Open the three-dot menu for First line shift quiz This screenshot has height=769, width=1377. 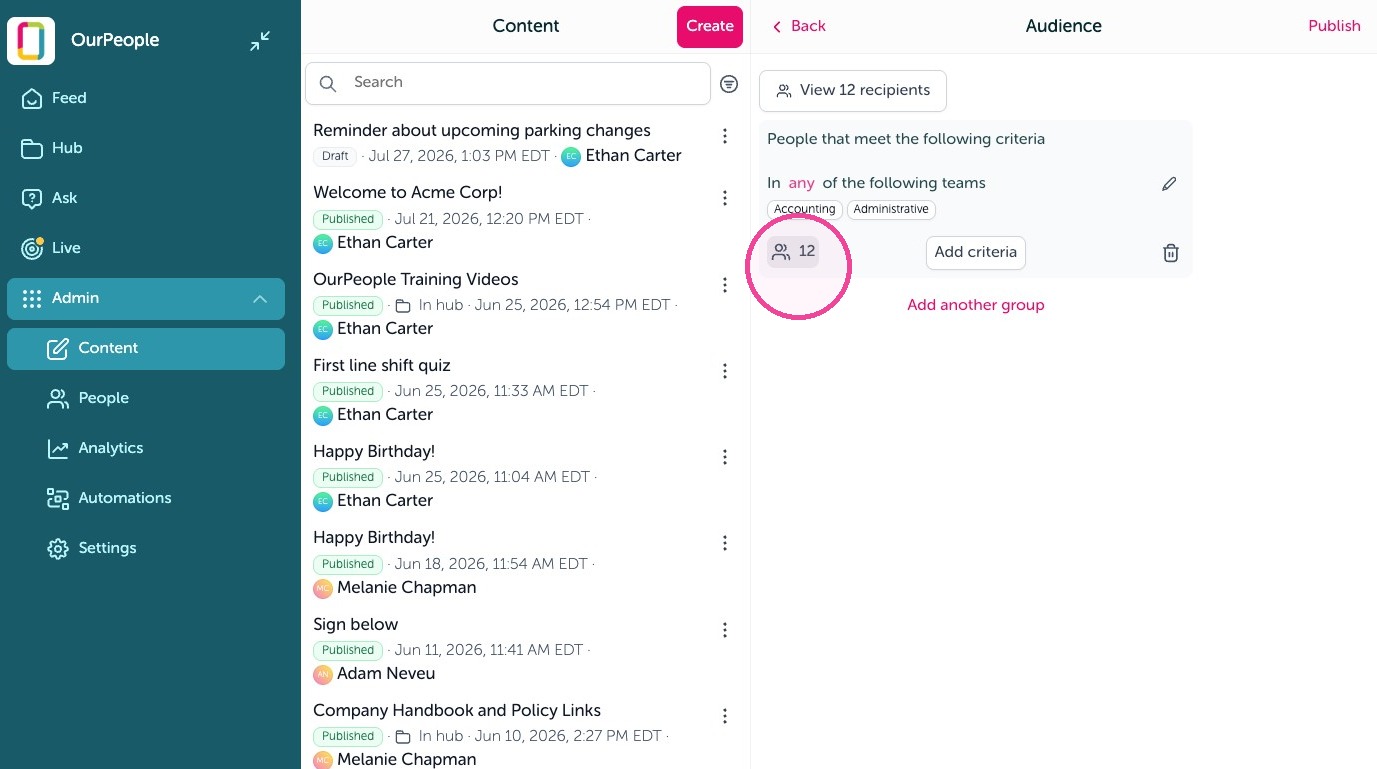[725, 371]
